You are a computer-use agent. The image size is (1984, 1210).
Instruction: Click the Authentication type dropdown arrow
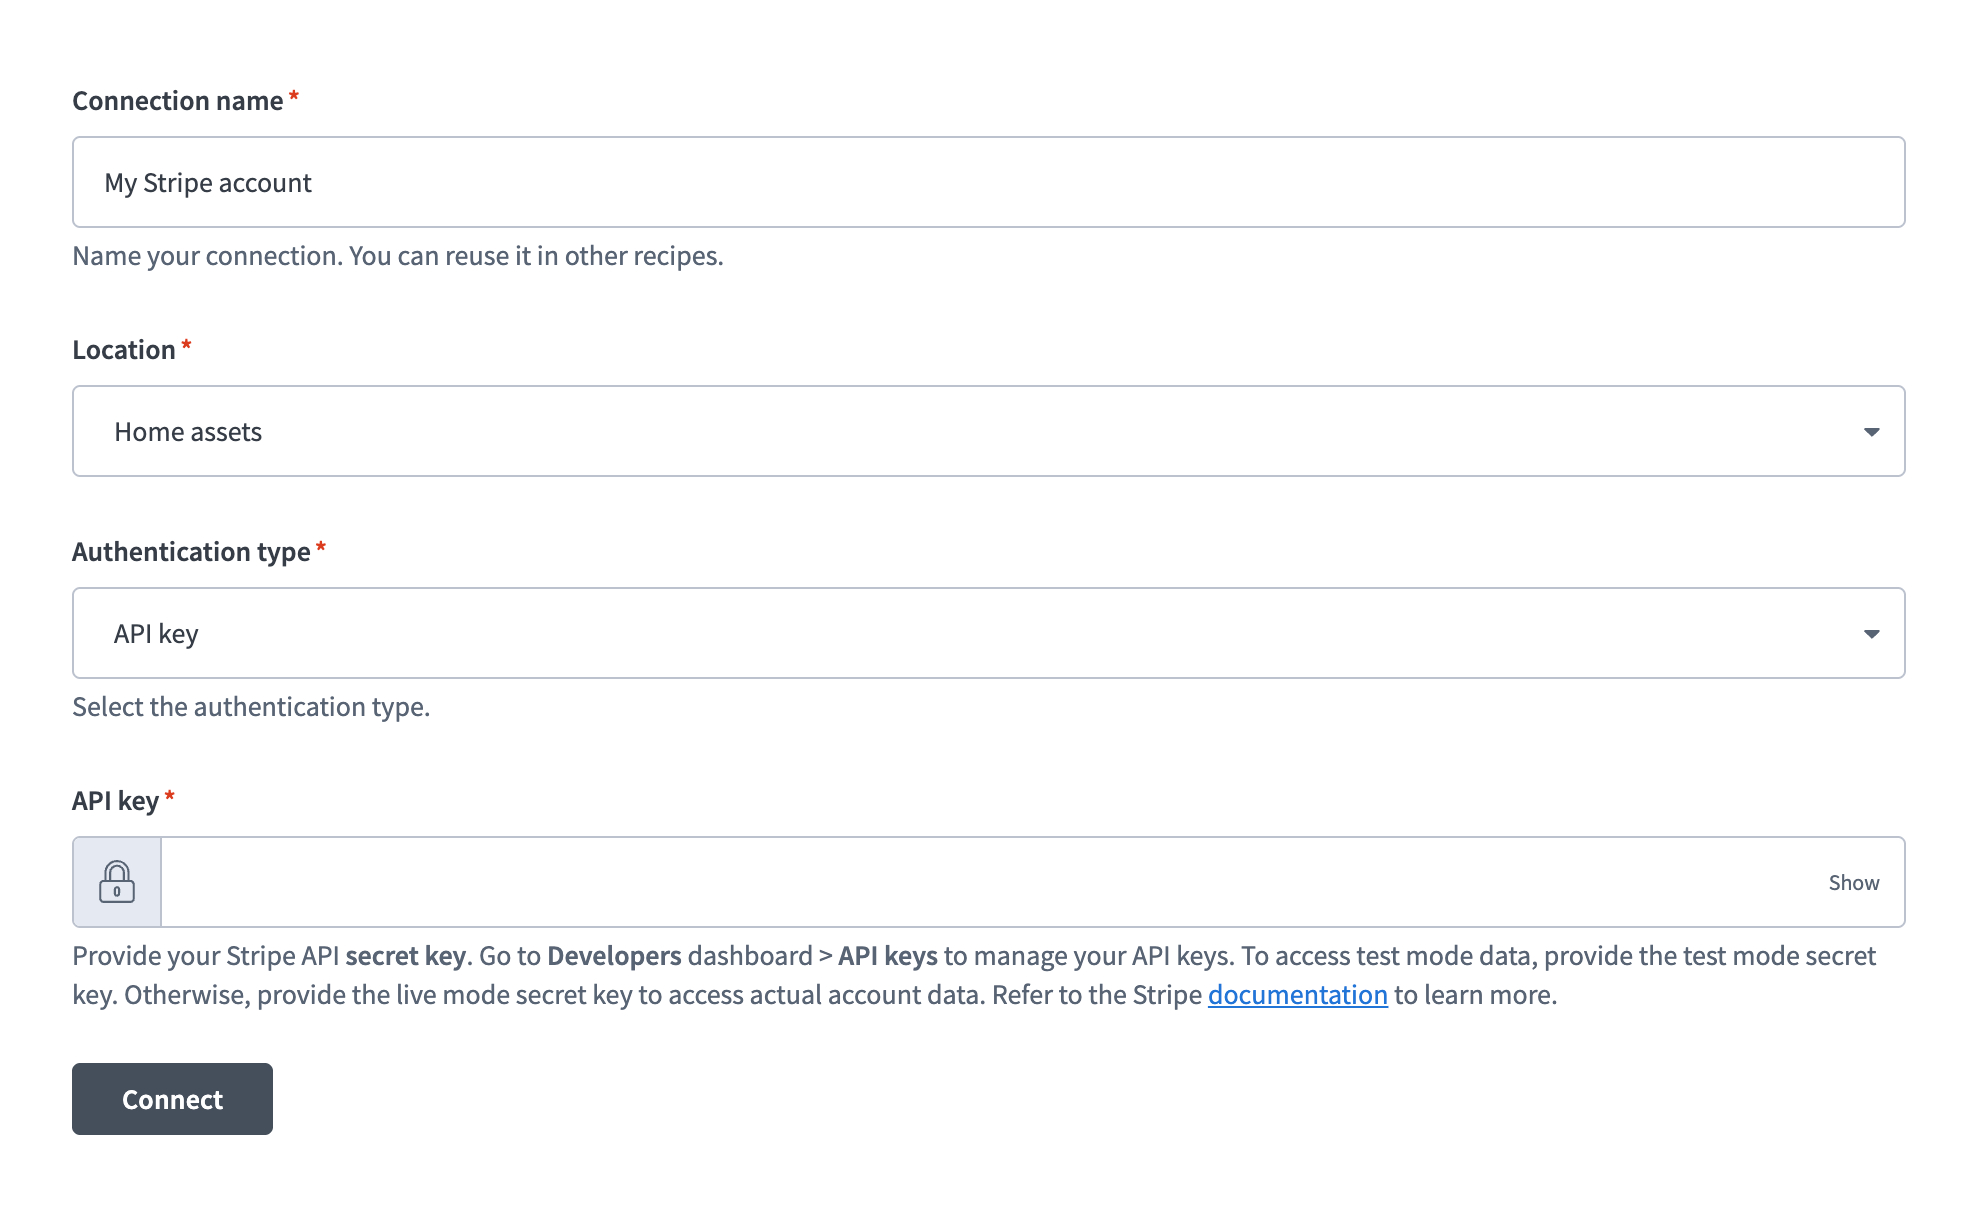coord(1870,634)
